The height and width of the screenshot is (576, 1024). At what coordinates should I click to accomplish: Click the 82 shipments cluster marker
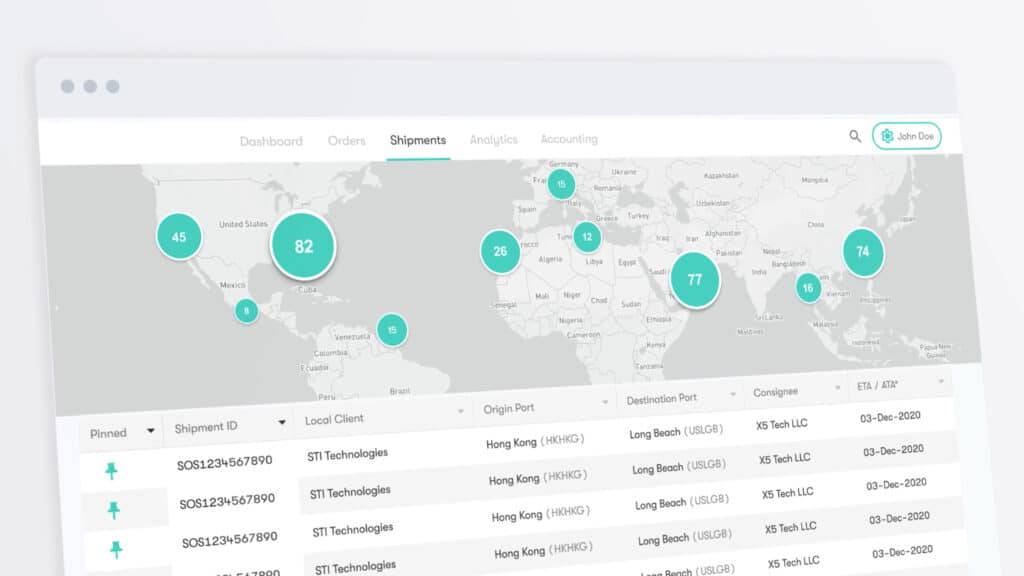click(x=303, y=246)
